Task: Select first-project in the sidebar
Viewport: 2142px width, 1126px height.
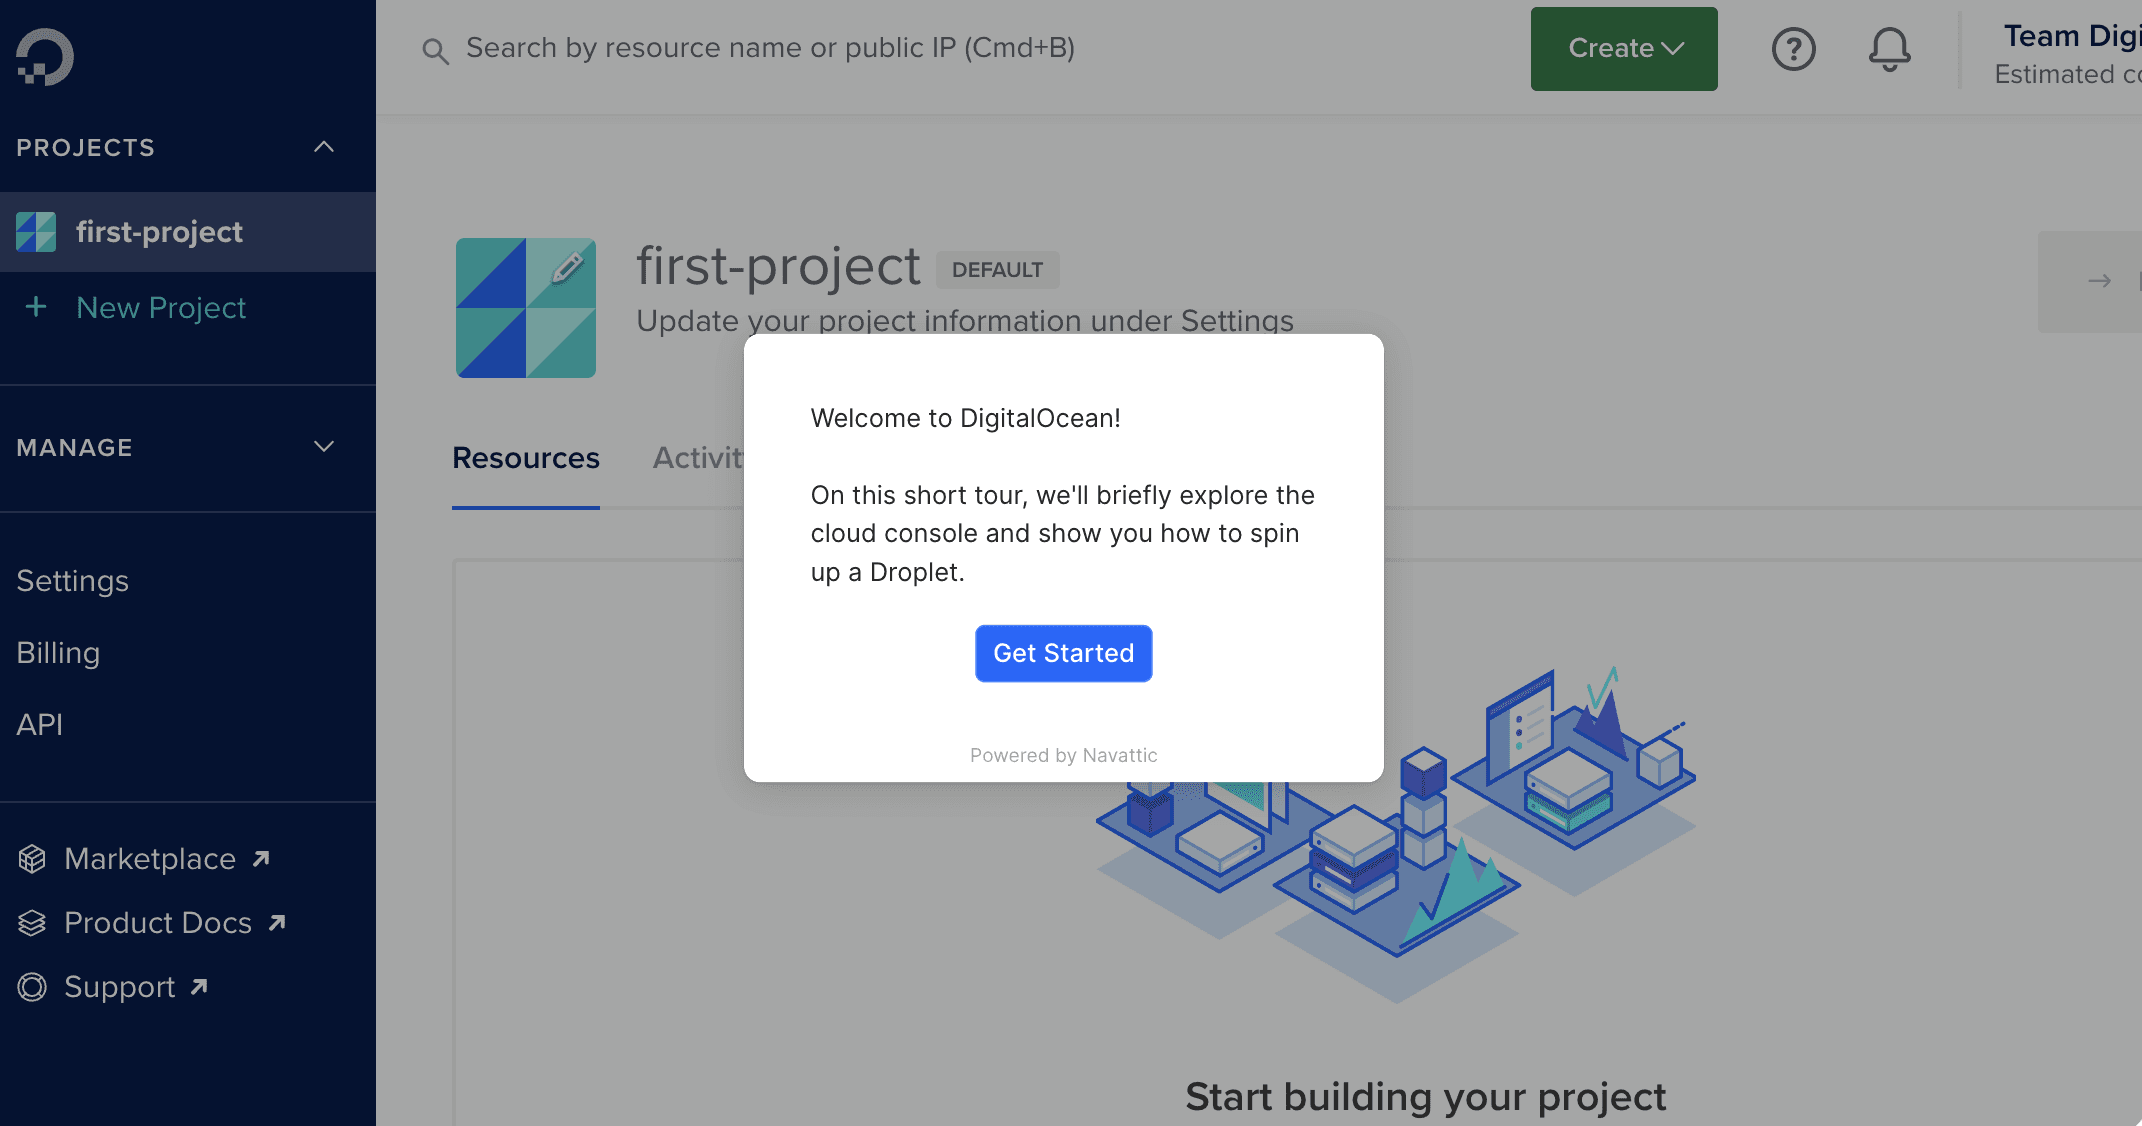Action: point(160,232)
